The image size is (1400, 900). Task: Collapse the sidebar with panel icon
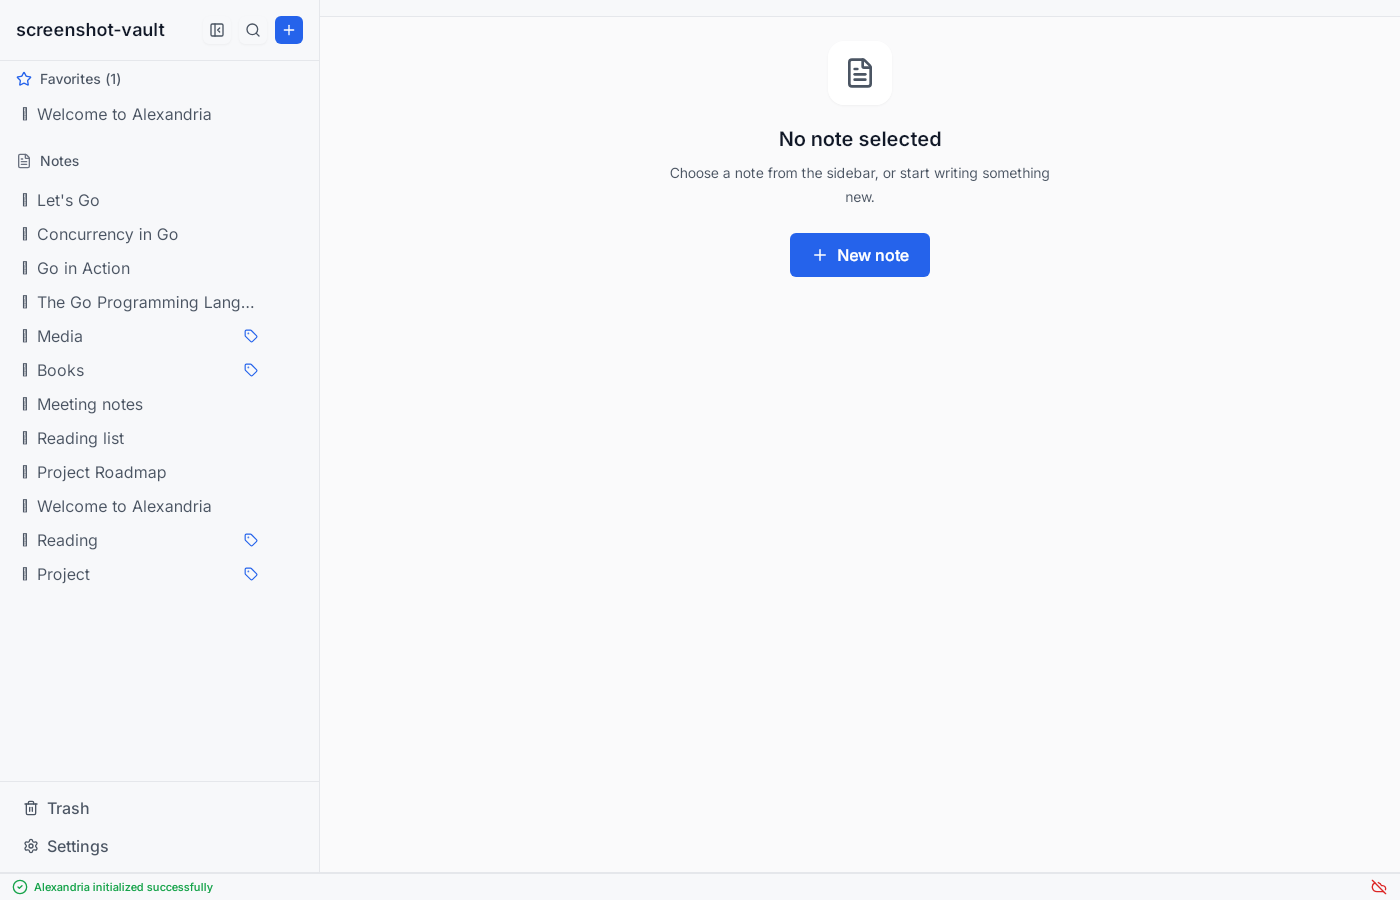[217, 30]
